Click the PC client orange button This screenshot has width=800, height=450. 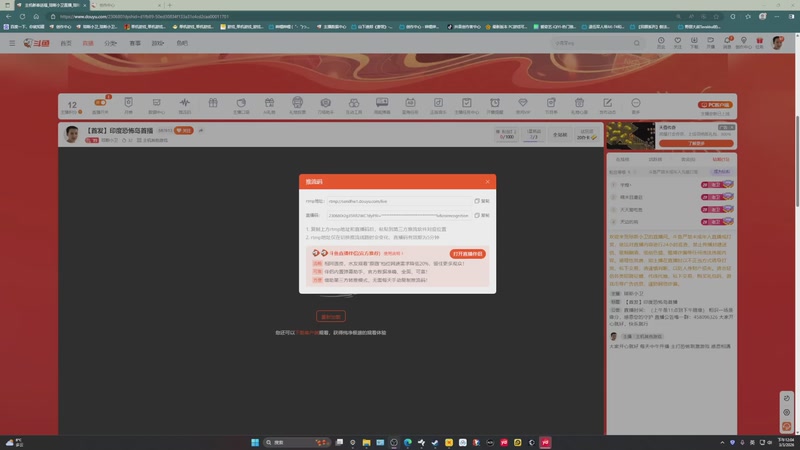point(715,105)
